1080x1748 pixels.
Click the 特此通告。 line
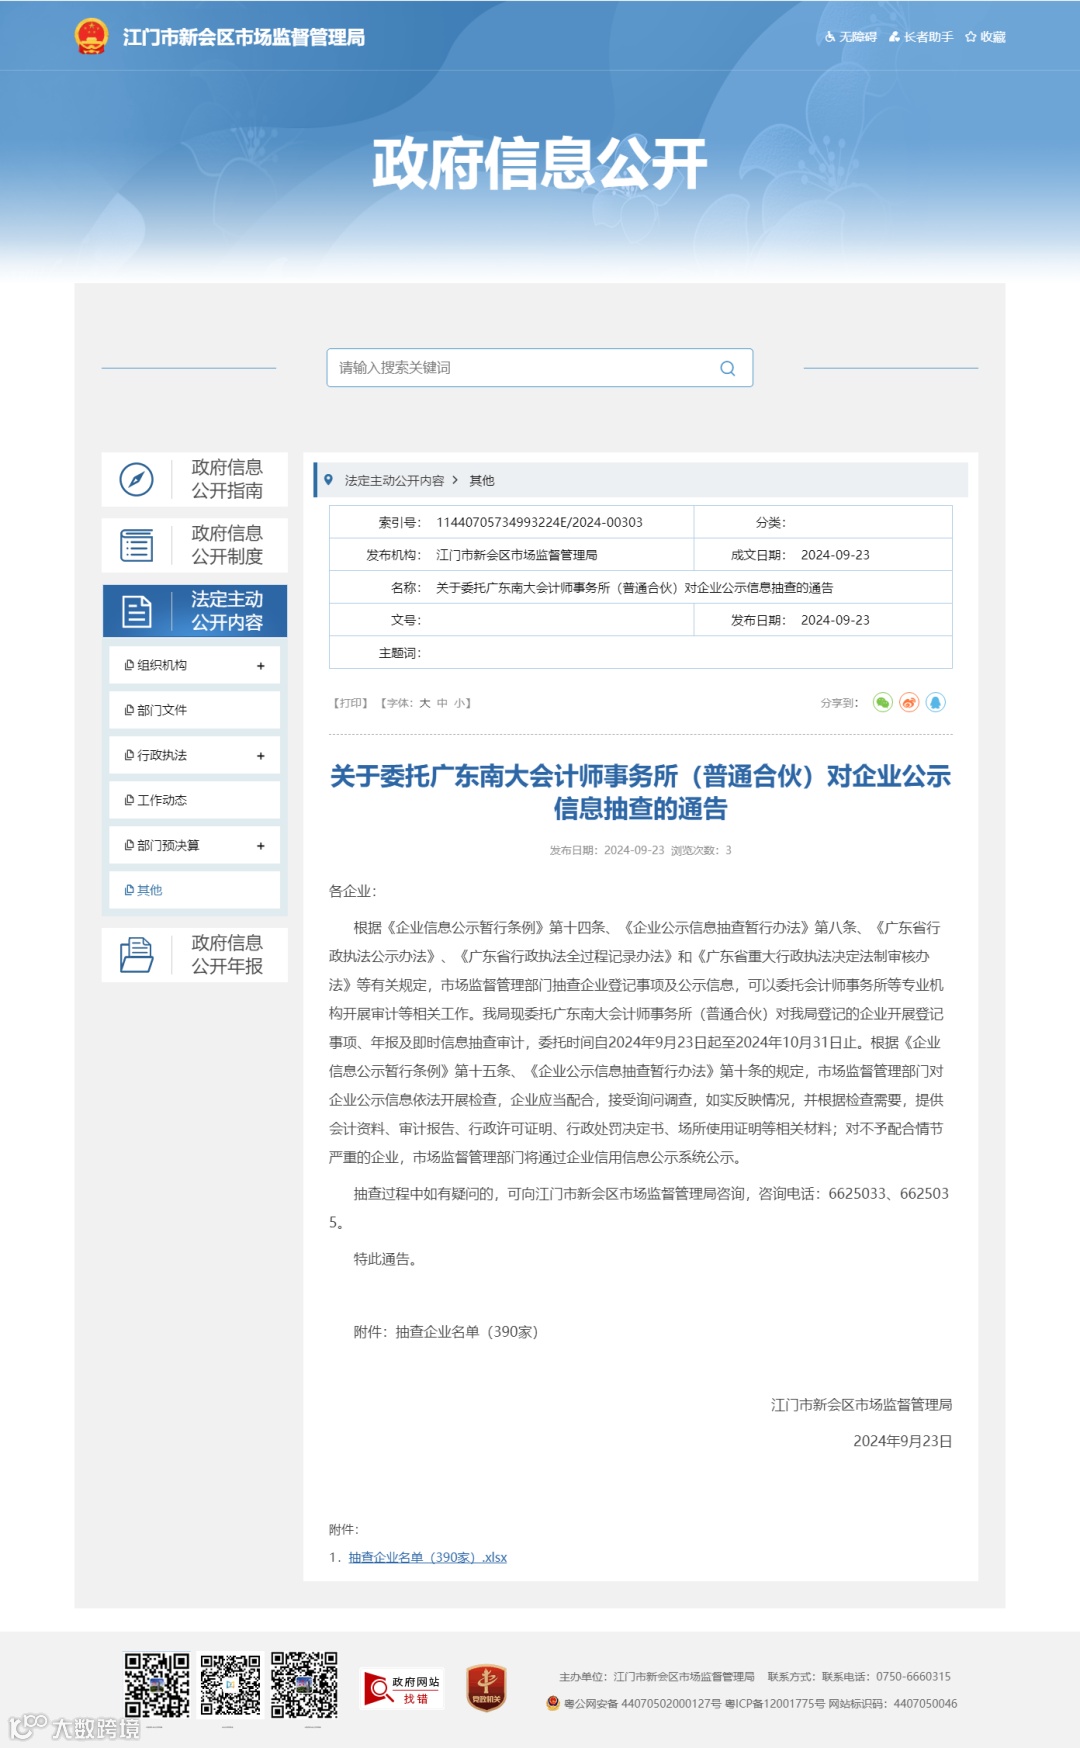tap(389, 1260)
